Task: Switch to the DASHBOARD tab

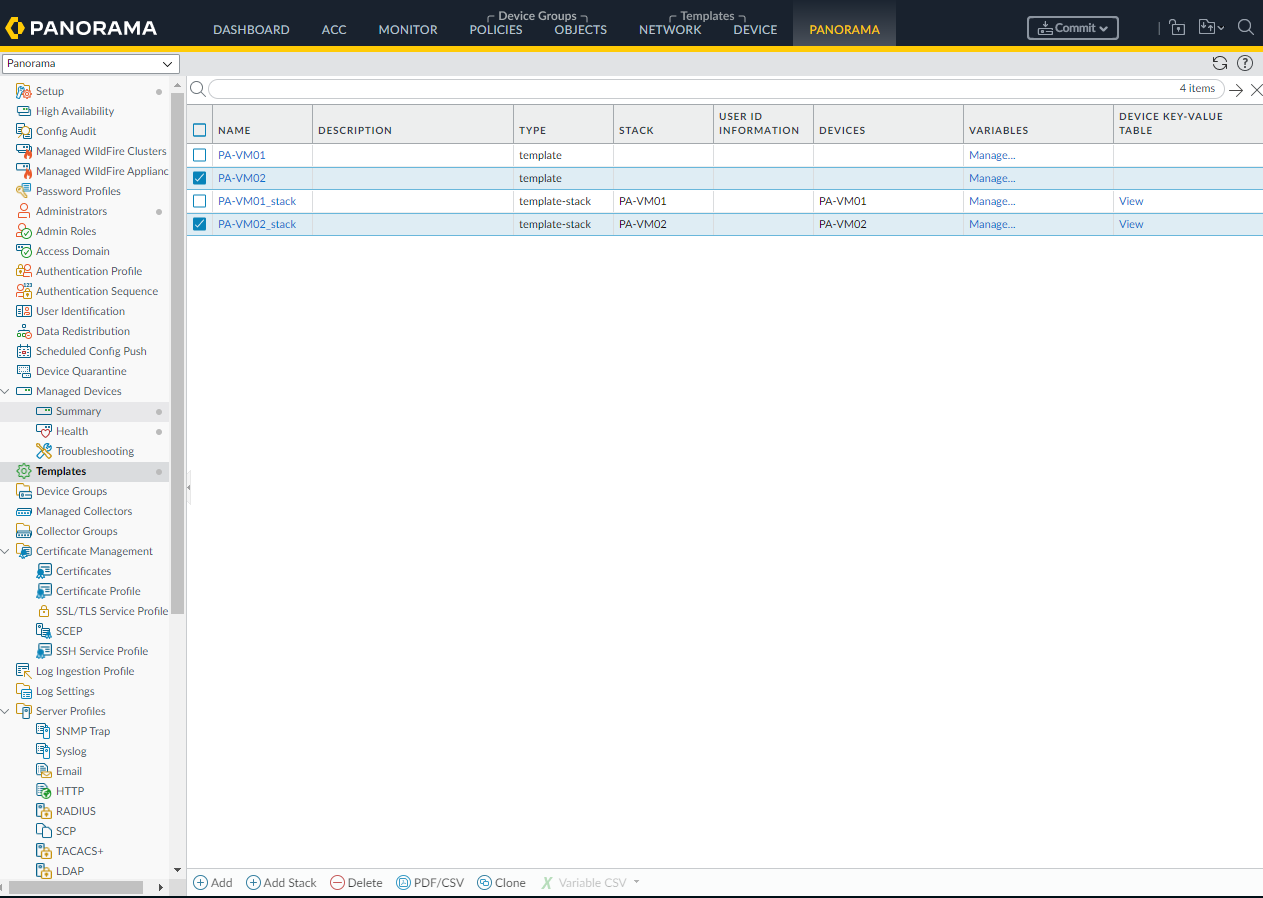Action: (x=251, y=30)
